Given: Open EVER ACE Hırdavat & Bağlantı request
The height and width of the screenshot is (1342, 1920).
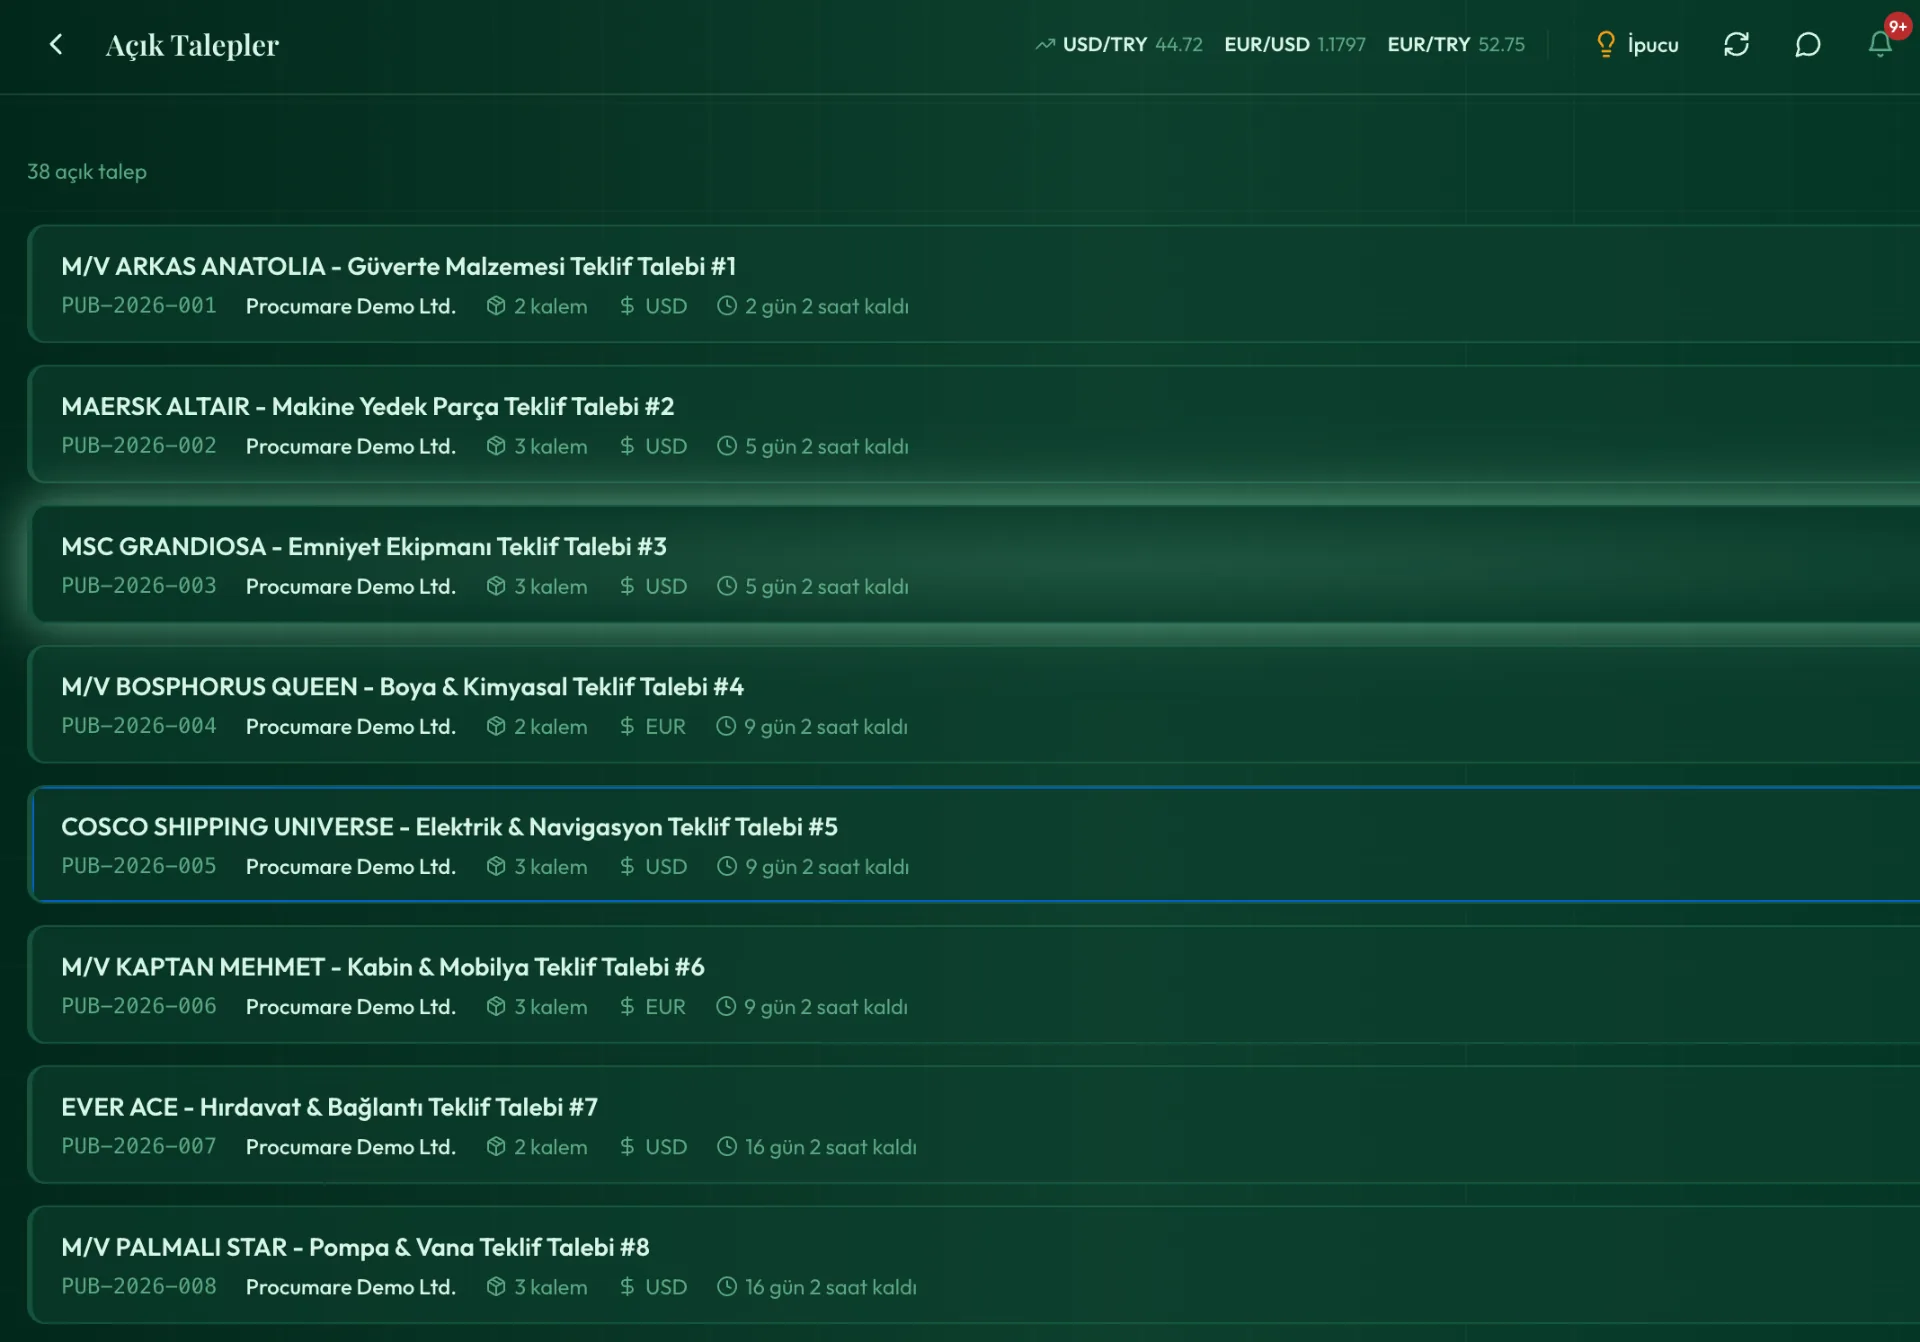Looking at the screenshot, I should click(974, 1124).
